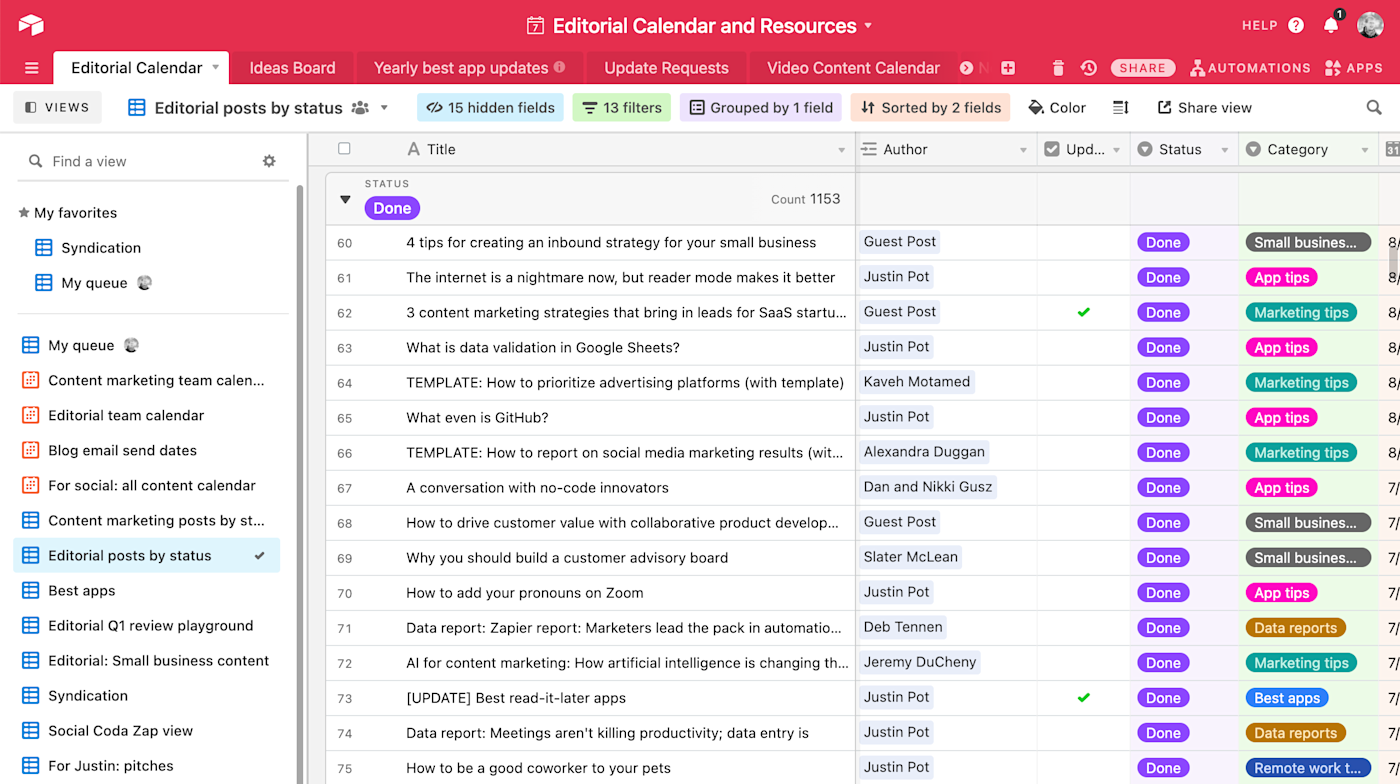The height and width of the screenshot is (784, 1400).
Task: Open Content marketing team calendar view icon
Action: click(31, 380)
